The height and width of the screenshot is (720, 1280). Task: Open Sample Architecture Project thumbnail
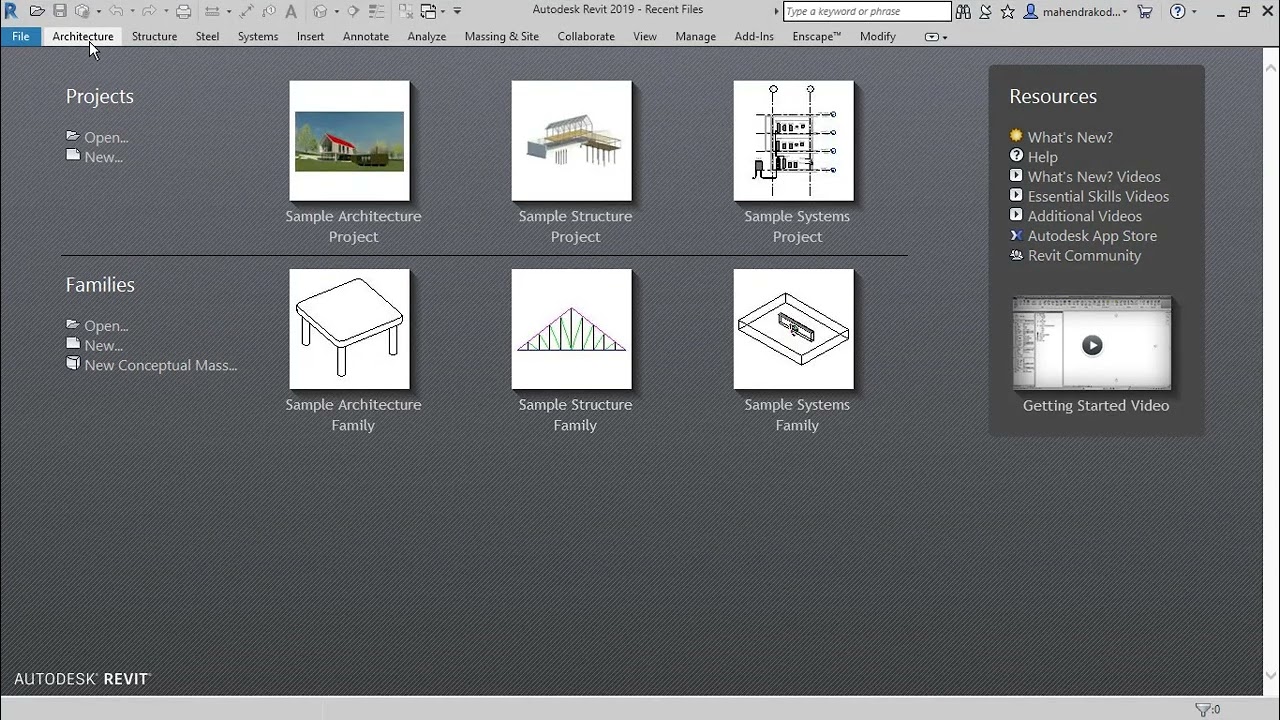click(349, 141)
